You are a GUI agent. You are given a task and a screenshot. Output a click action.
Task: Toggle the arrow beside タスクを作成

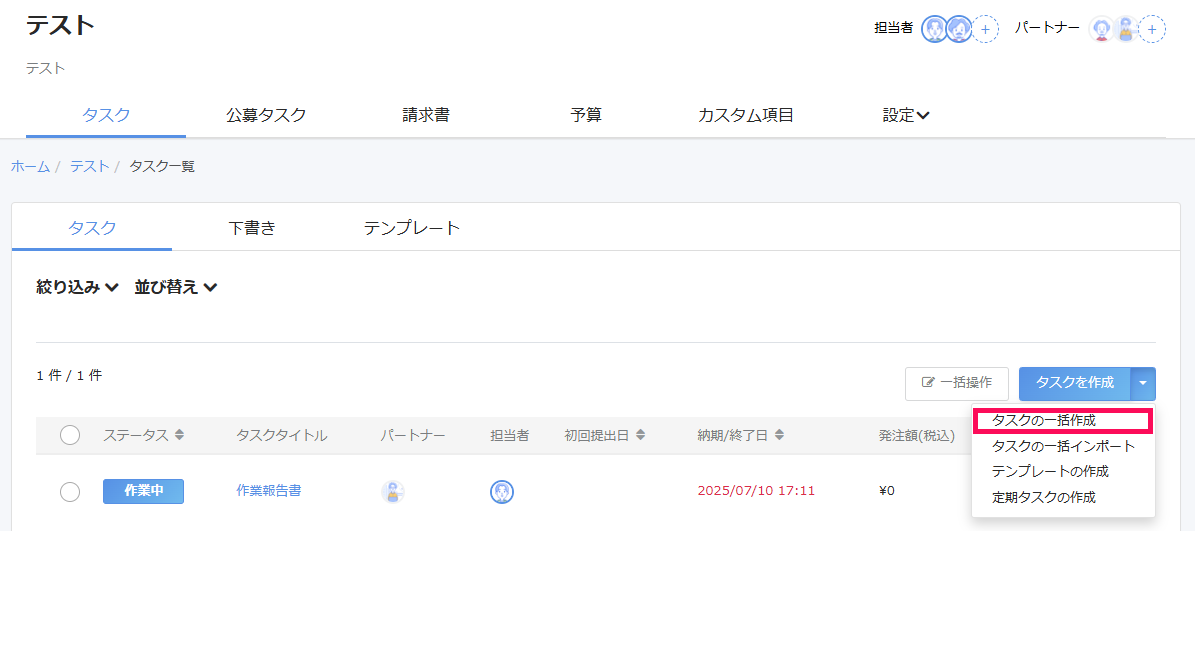(1142, 383)
